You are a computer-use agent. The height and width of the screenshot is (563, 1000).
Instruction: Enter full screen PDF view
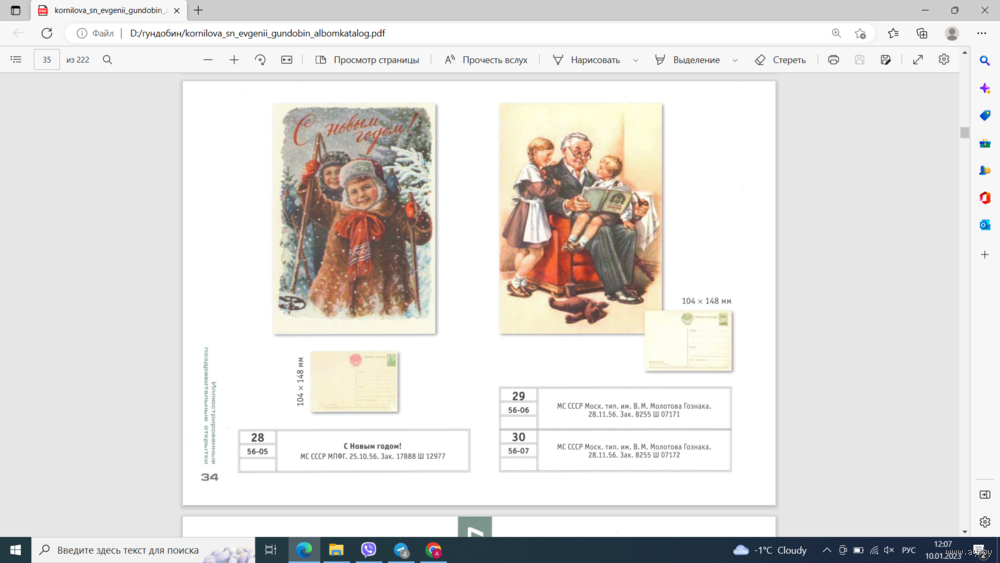(918, 59)
